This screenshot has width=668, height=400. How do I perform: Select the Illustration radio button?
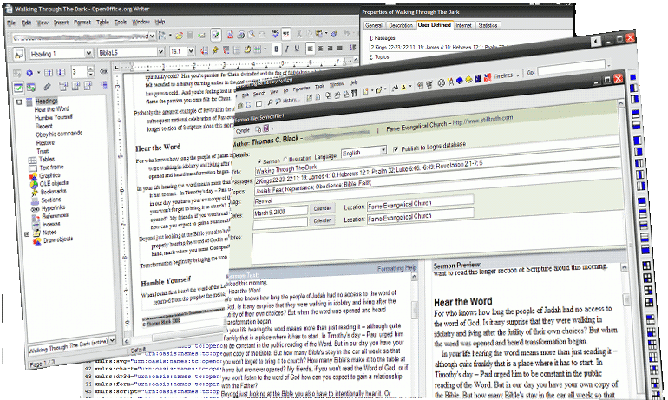[x=286, y=159]
